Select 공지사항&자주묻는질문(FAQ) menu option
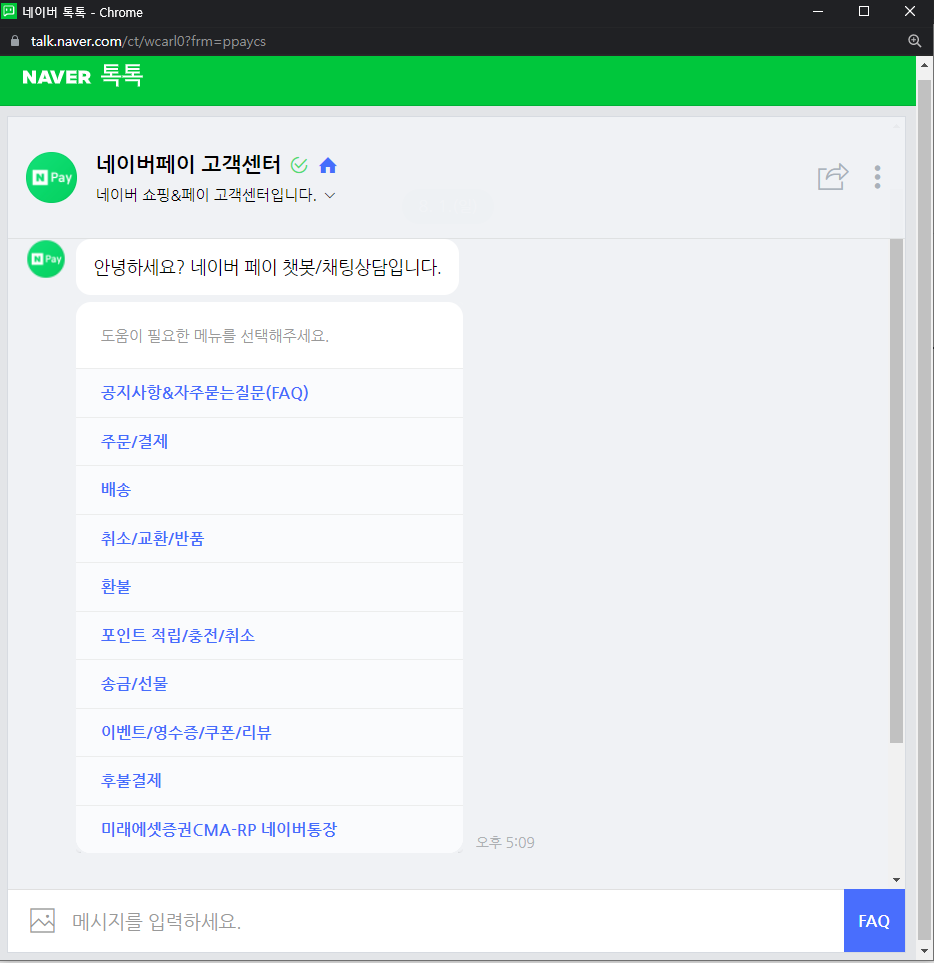Image resolution: width=934 pixels, height=963 pixels. pyautogui.click(x=270, y=393)
